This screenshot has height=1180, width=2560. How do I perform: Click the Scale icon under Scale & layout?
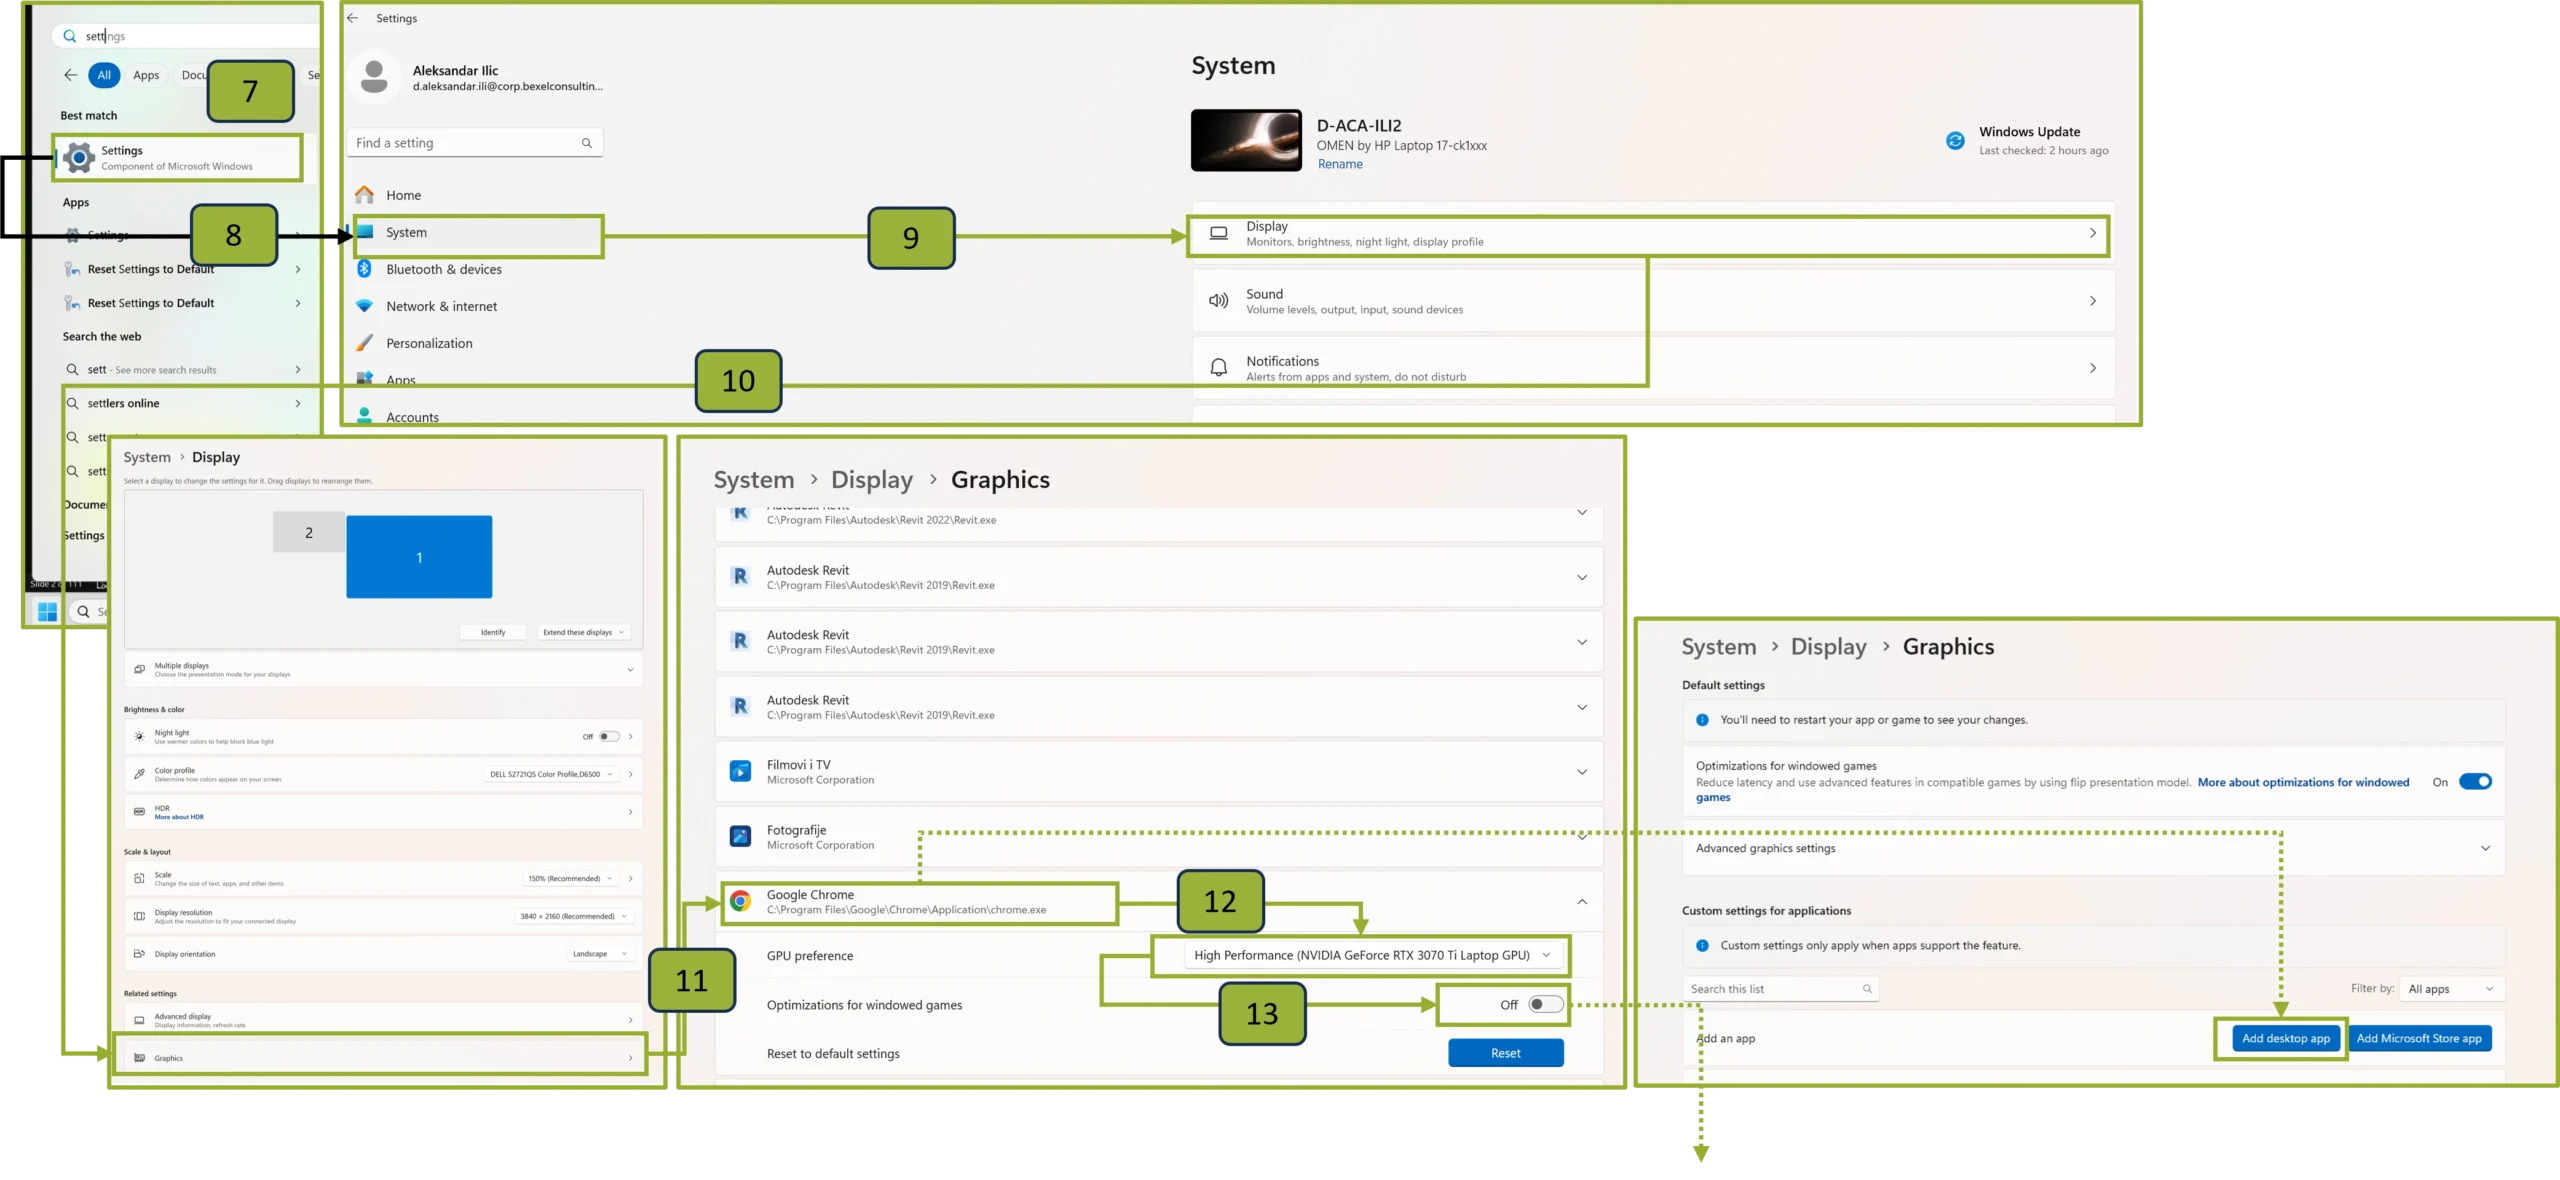[139, 879]
